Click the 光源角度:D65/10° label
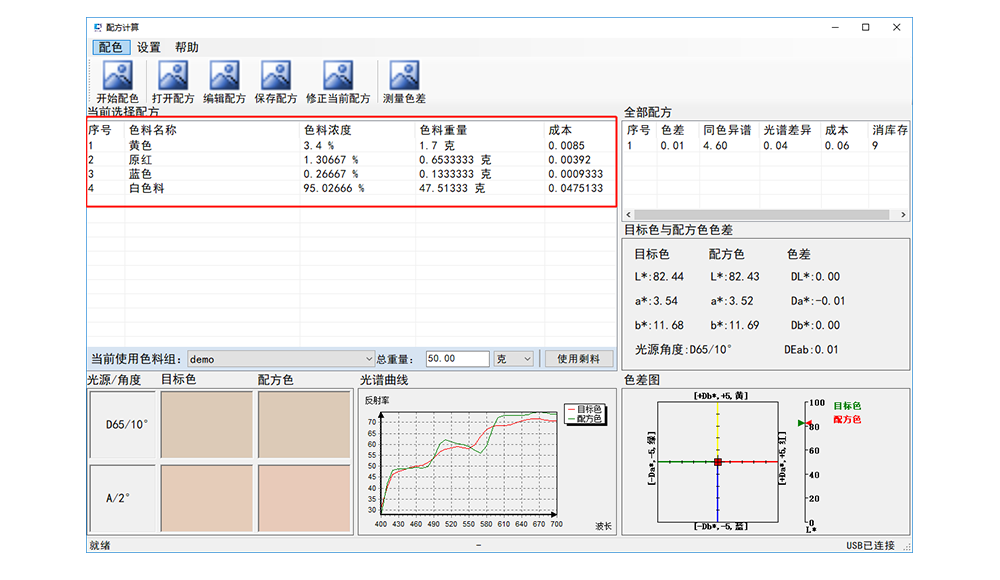 [x=683, y=350]
